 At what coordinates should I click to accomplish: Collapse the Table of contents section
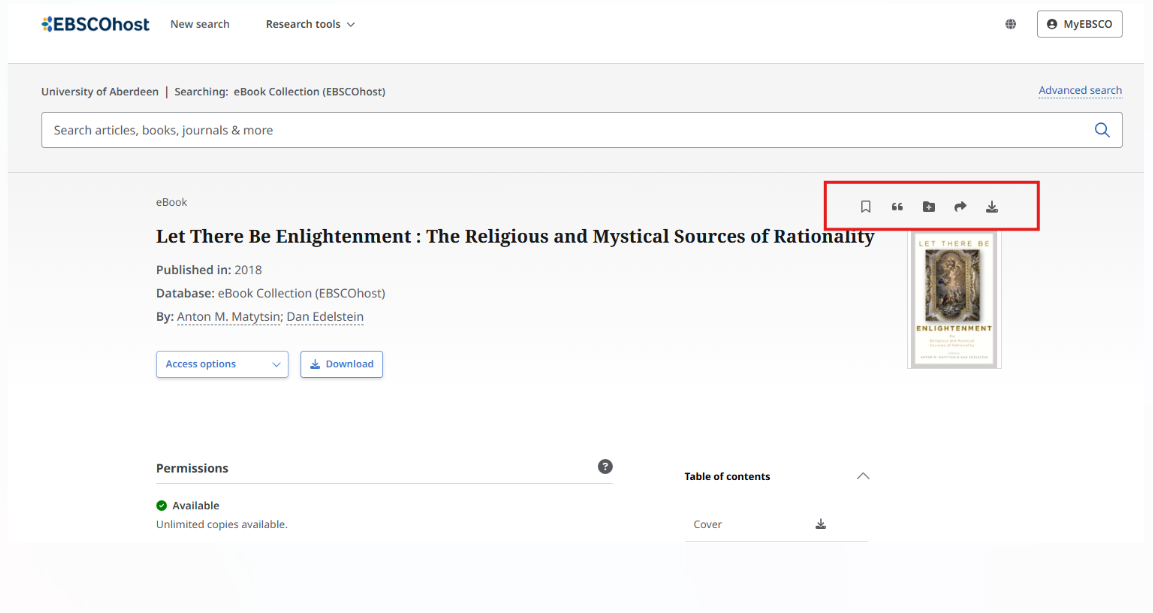click(x=863, y=476)
